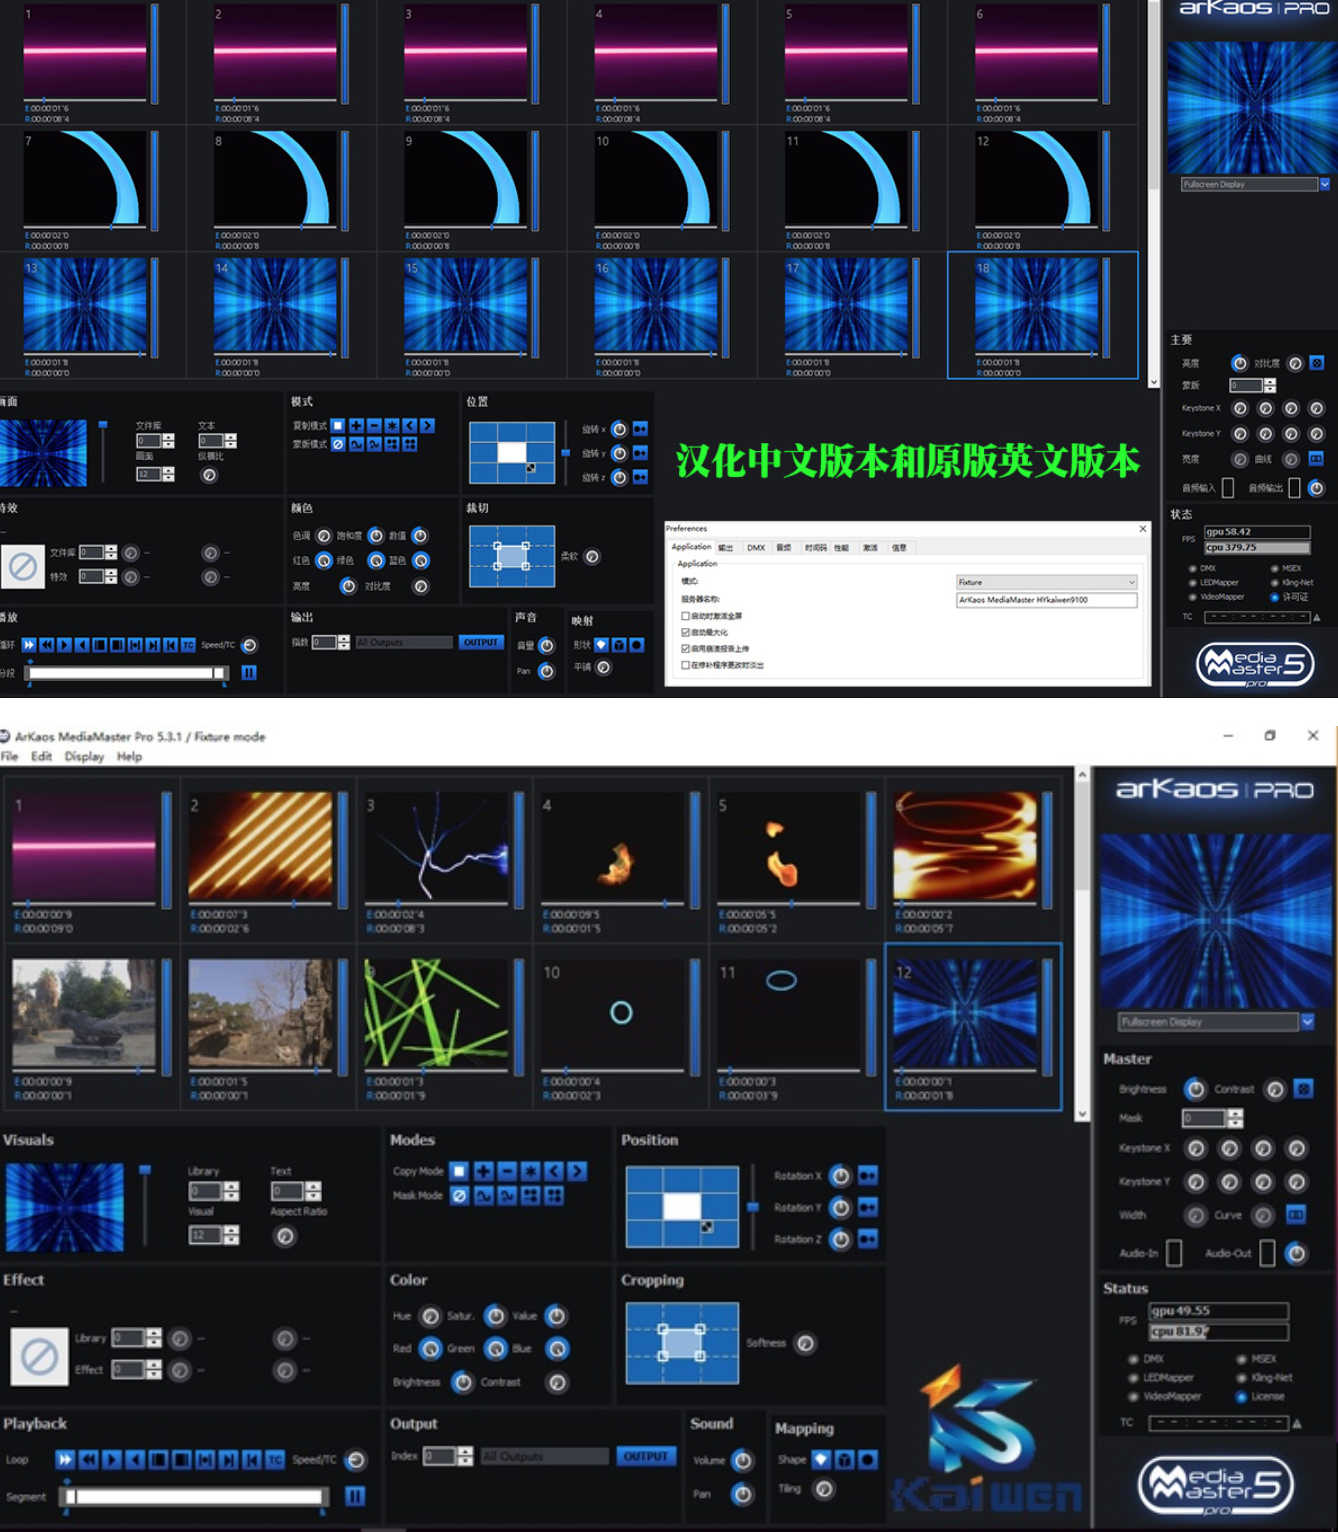Select the cube Shape icon in Mapping panel
Screen dimensions: 1338x1532
(844, 1460)
